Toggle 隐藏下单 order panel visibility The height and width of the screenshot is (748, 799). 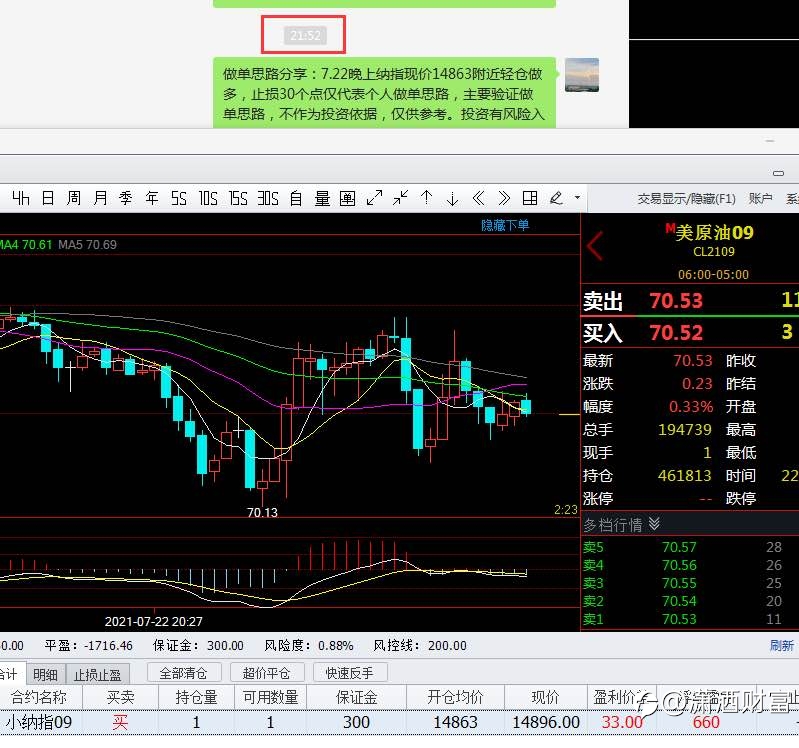tap(505, 225)
